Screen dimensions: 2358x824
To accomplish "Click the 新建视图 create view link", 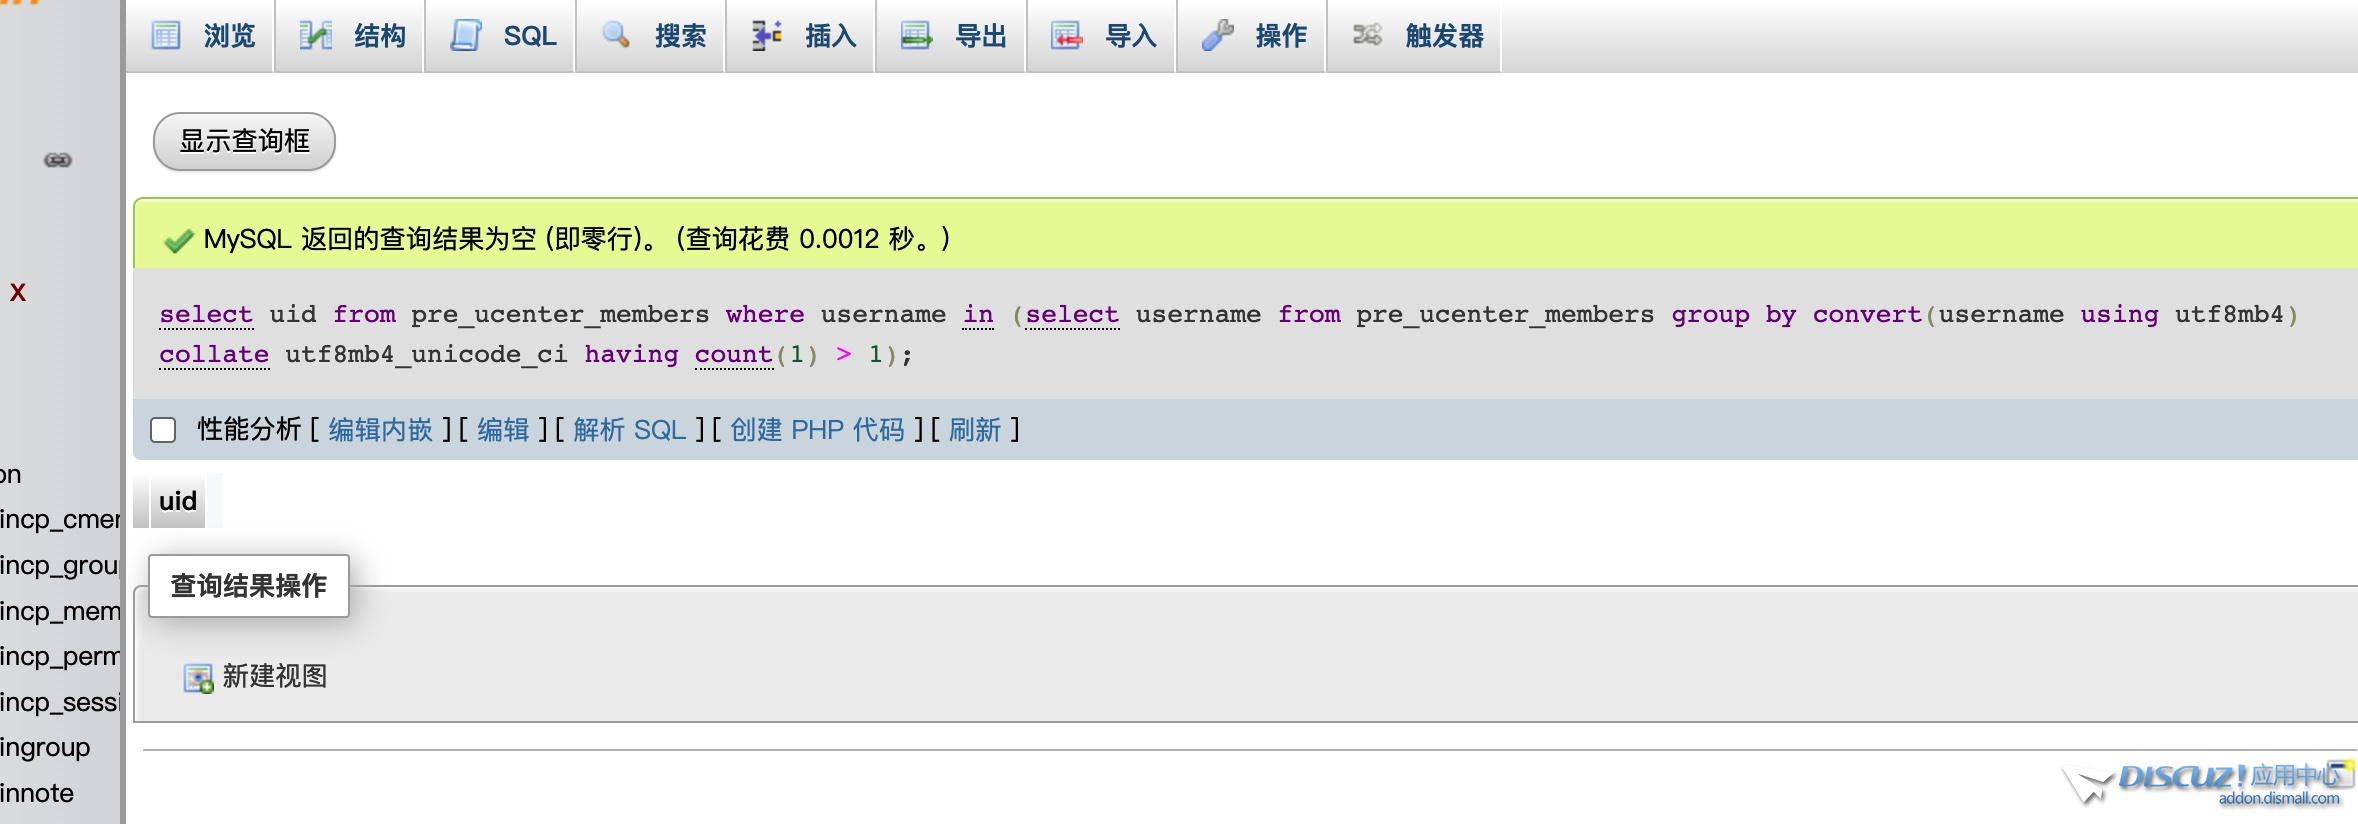I will pyautogui.click(x=274, y=677).
